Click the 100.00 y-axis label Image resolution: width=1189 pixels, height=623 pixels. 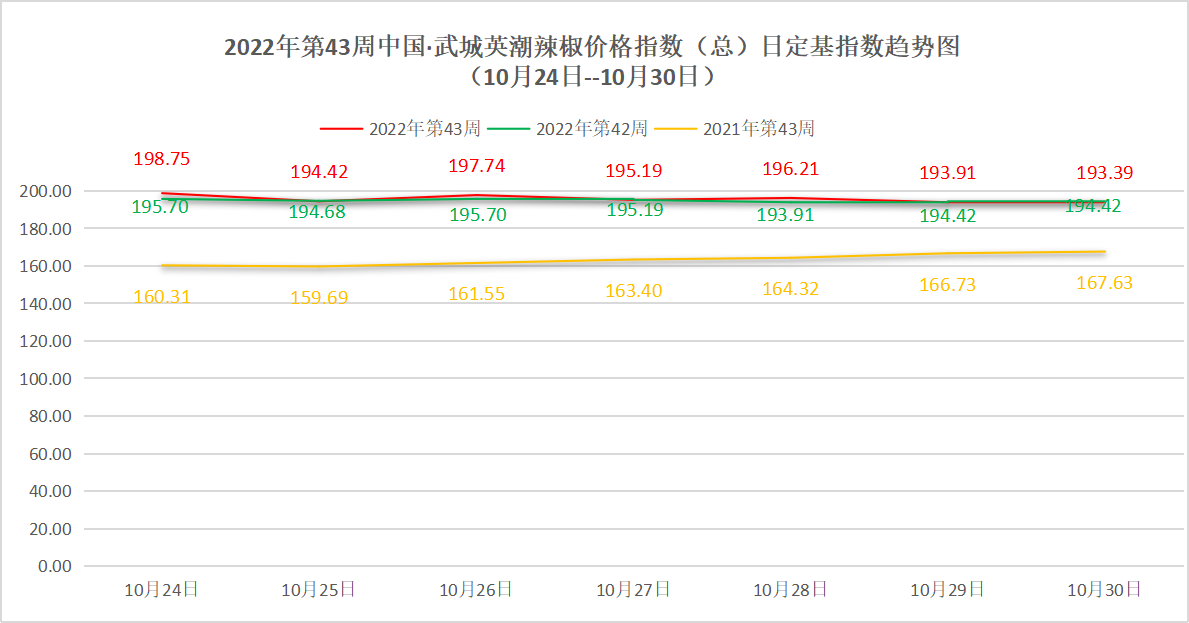(x=47, y=379)
